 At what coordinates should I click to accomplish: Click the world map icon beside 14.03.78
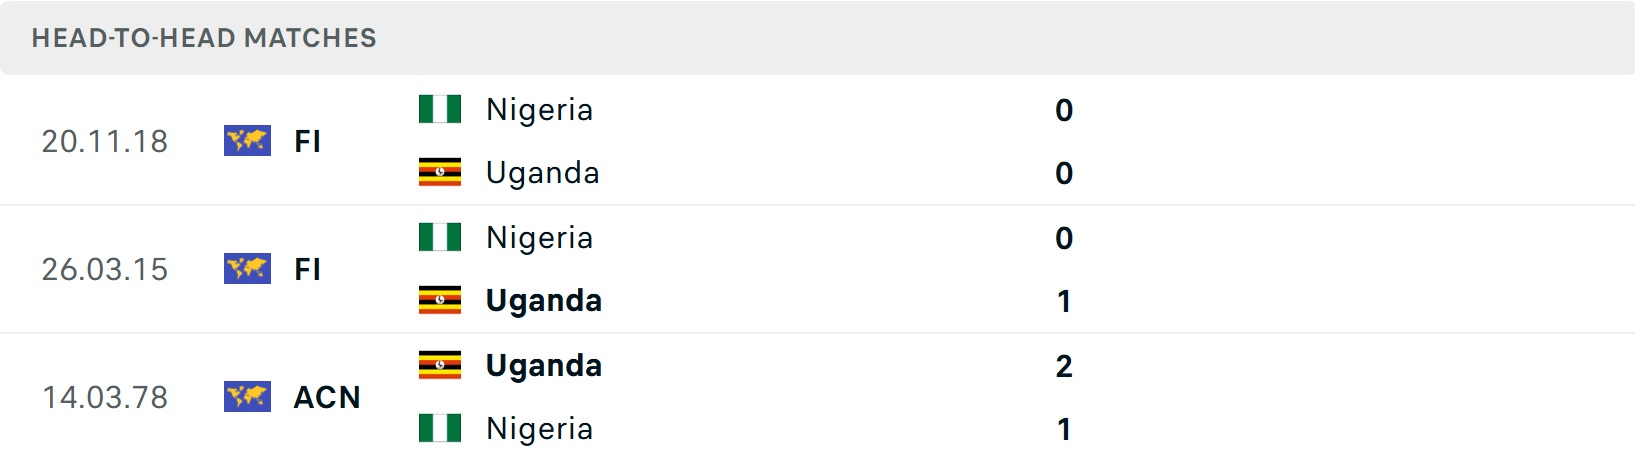point(247,397)
